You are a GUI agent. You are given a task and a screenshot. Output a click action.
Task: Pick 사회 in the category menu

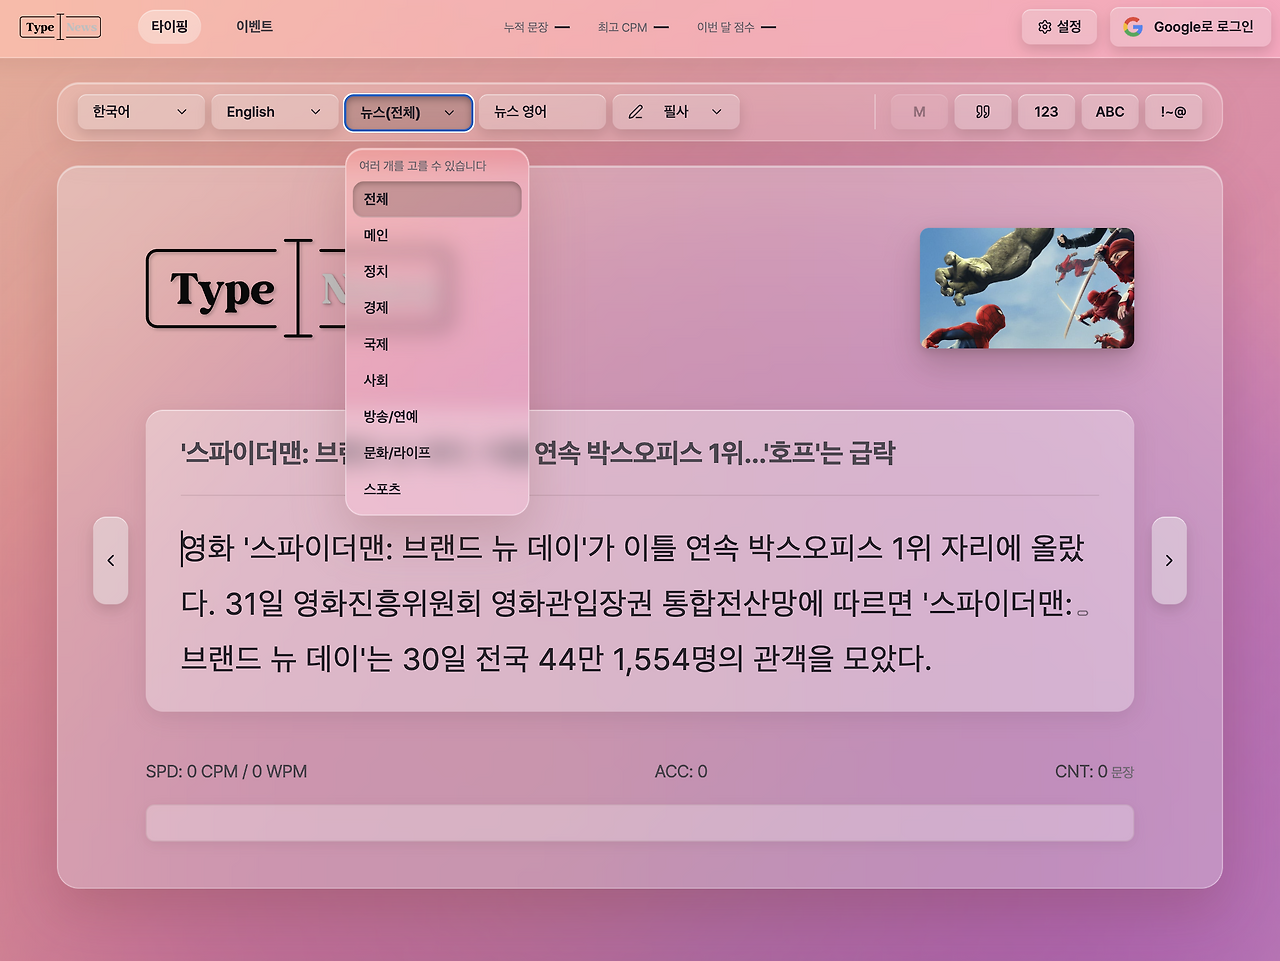[437, 380]
